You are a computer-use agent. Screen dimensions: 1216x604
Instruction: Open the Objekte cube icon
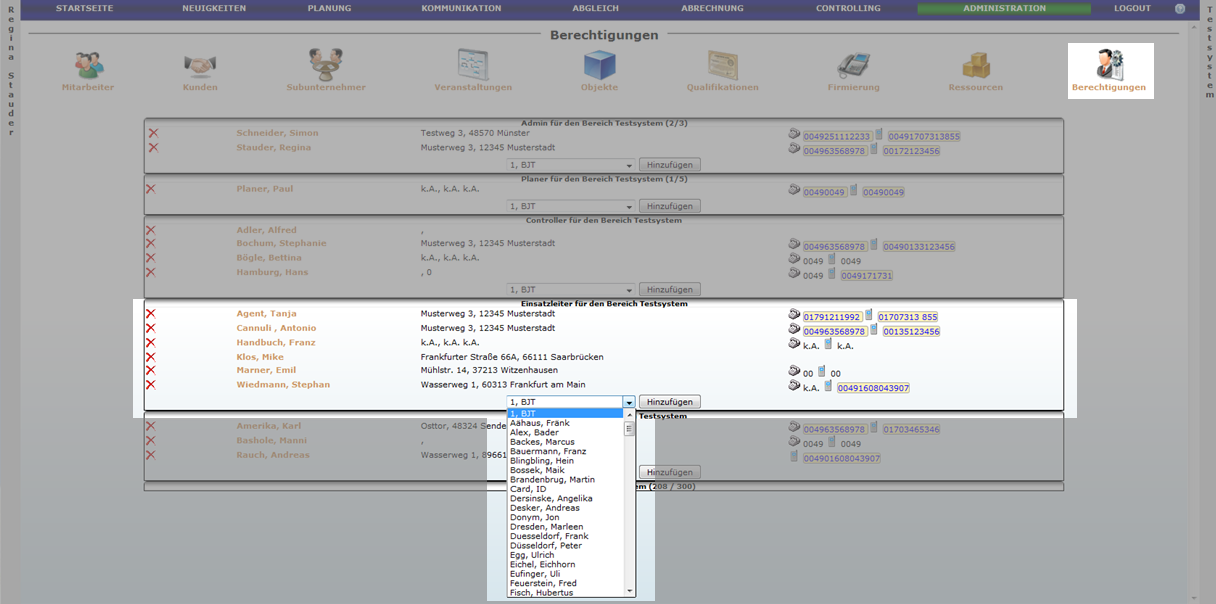599,65
